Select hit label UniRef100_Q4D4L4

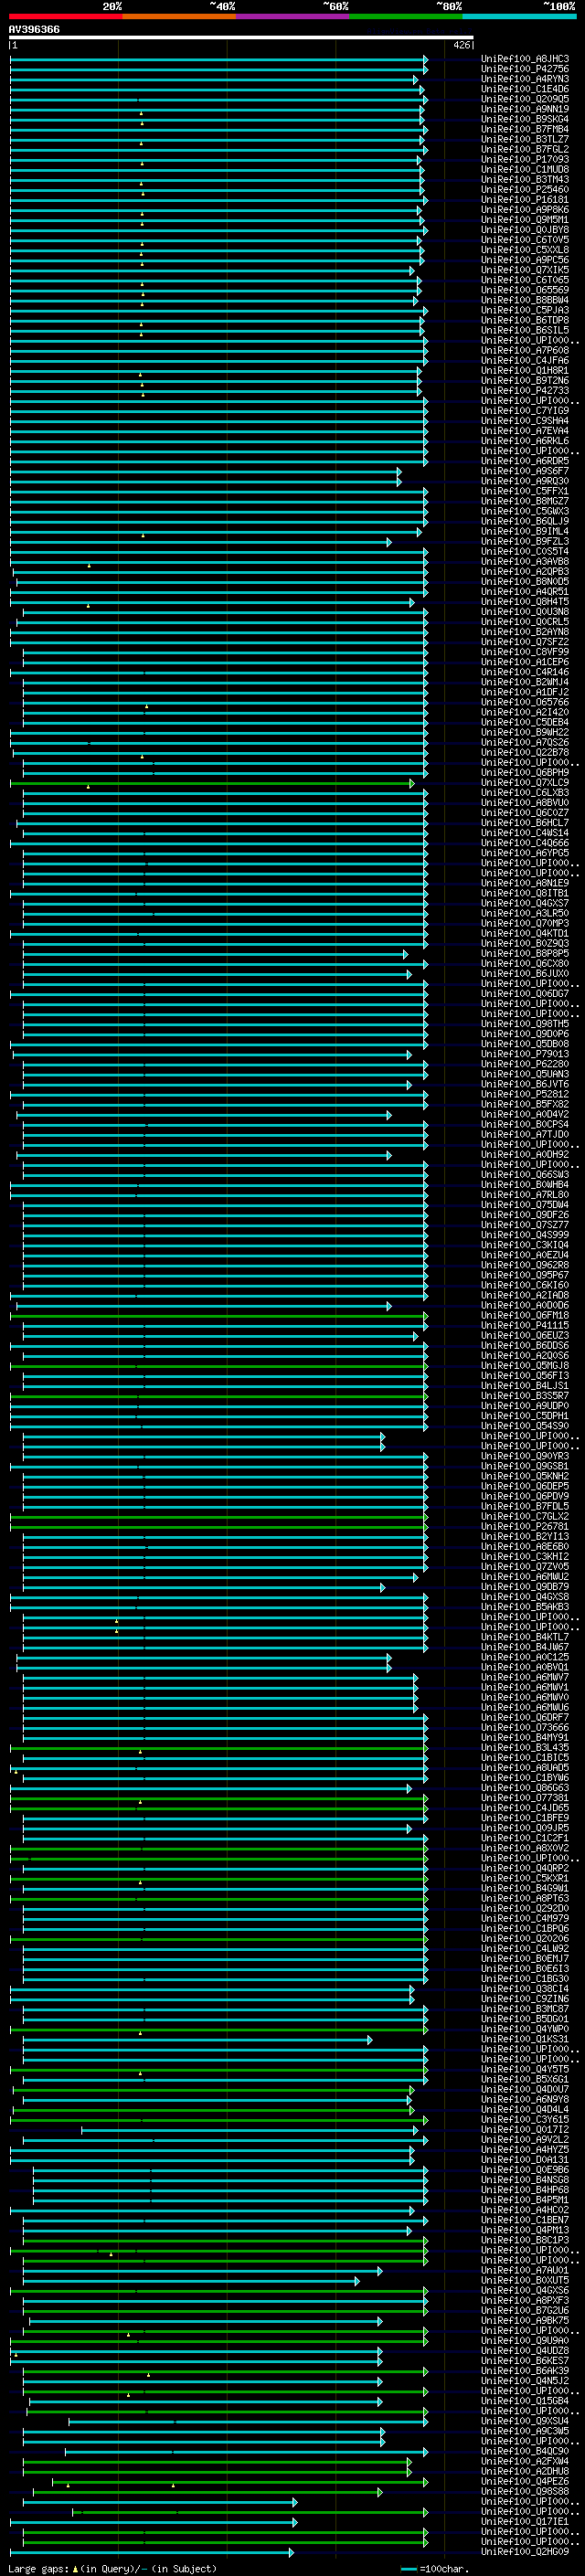(x=525, y=2109)
